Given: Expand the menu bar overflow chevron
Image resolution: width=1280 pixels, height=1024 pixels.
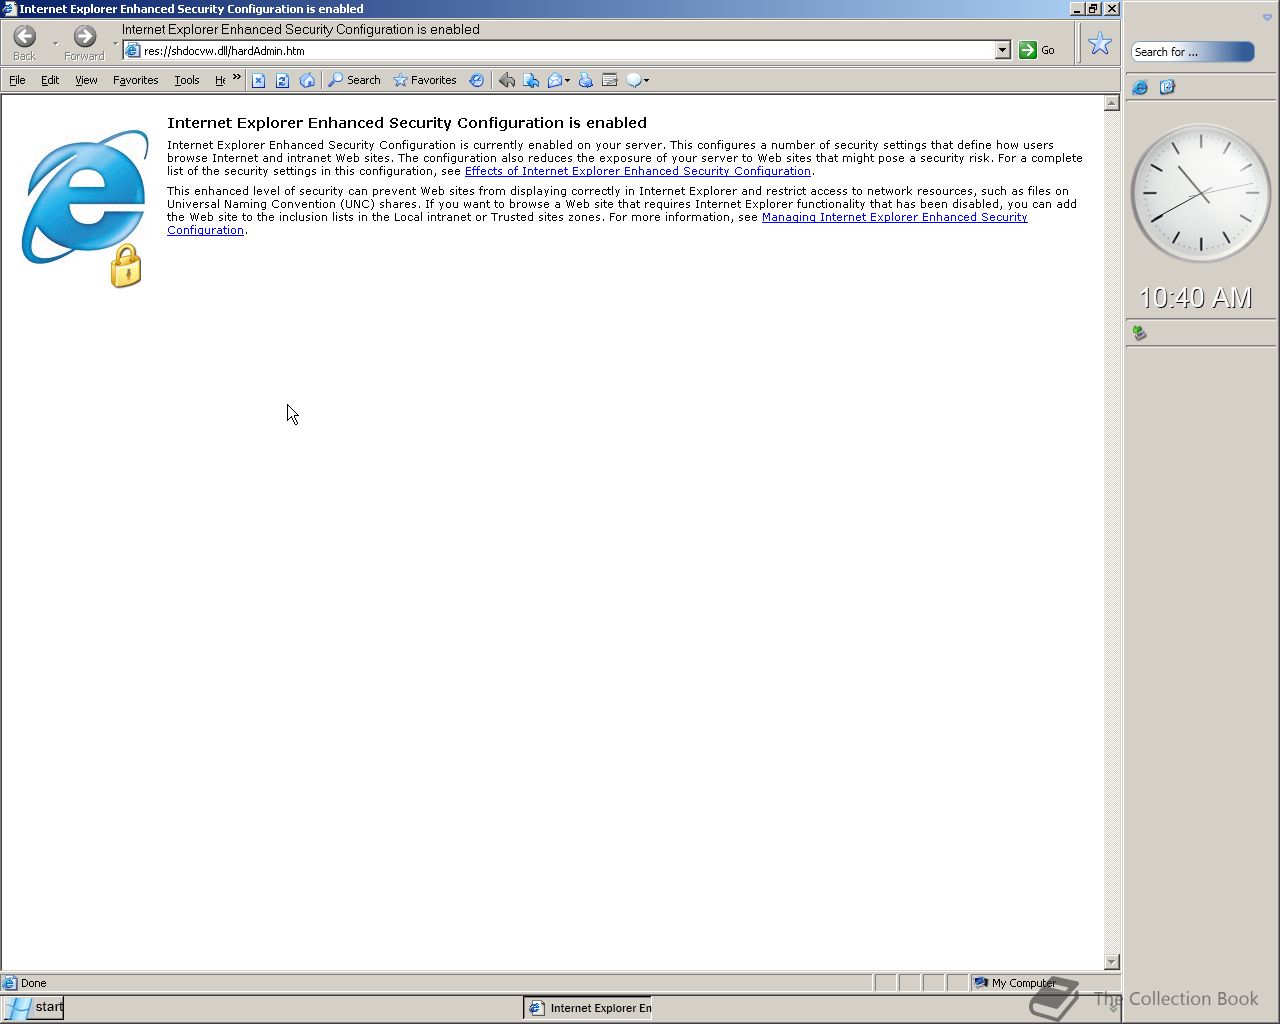Looking at the screenshot, I should coord(237,77).
